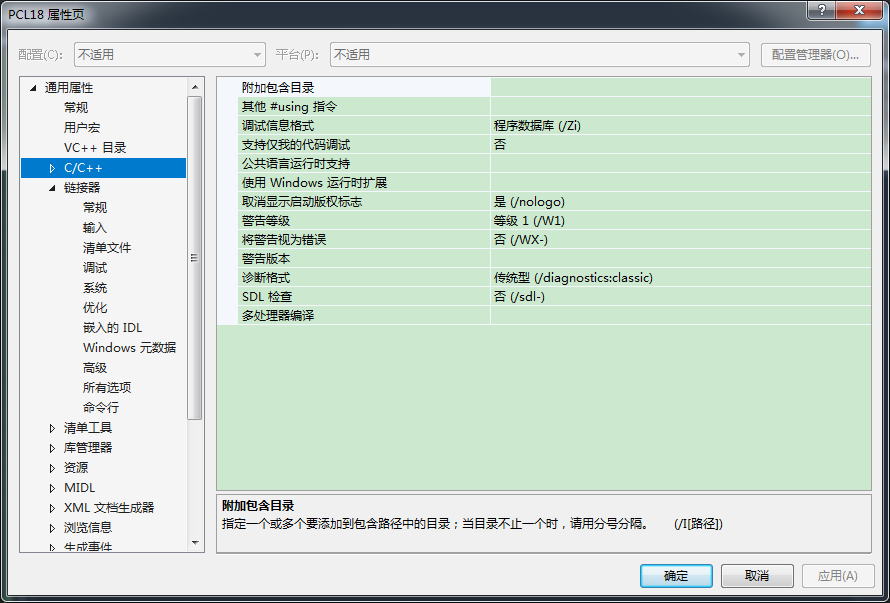
Task: Click the 应用(A) button
Action: [x=837, y=576]
